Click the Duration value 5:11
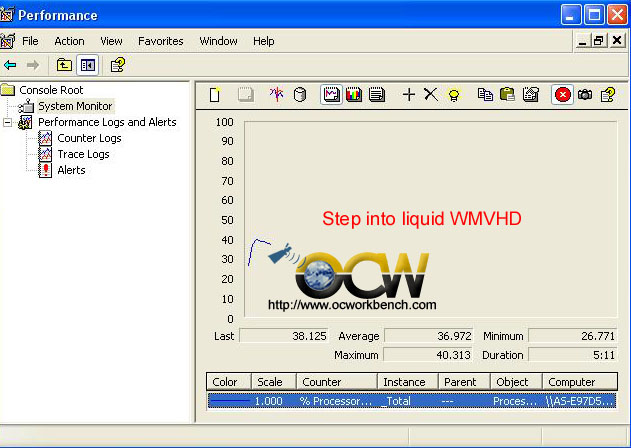This screenshot has height=448, width=631. click(572, 355)
